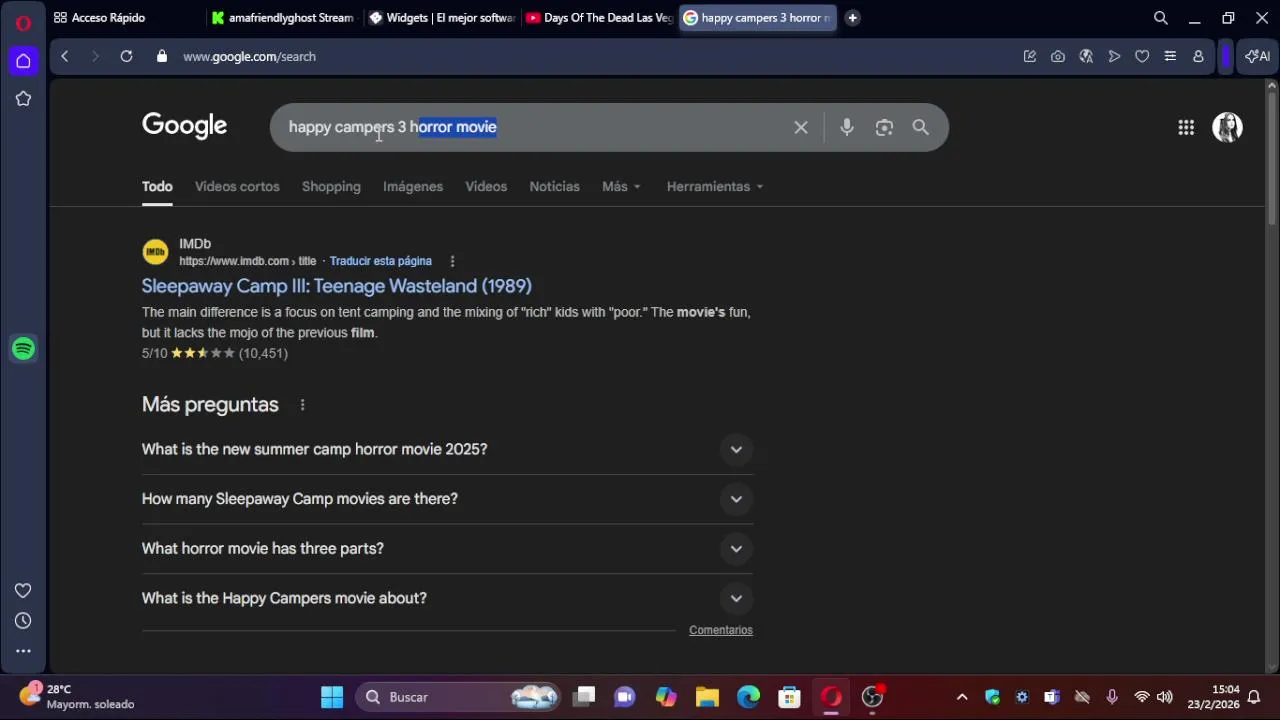Add page to bookmarks with the heart icon

[x=1142, y=57]
